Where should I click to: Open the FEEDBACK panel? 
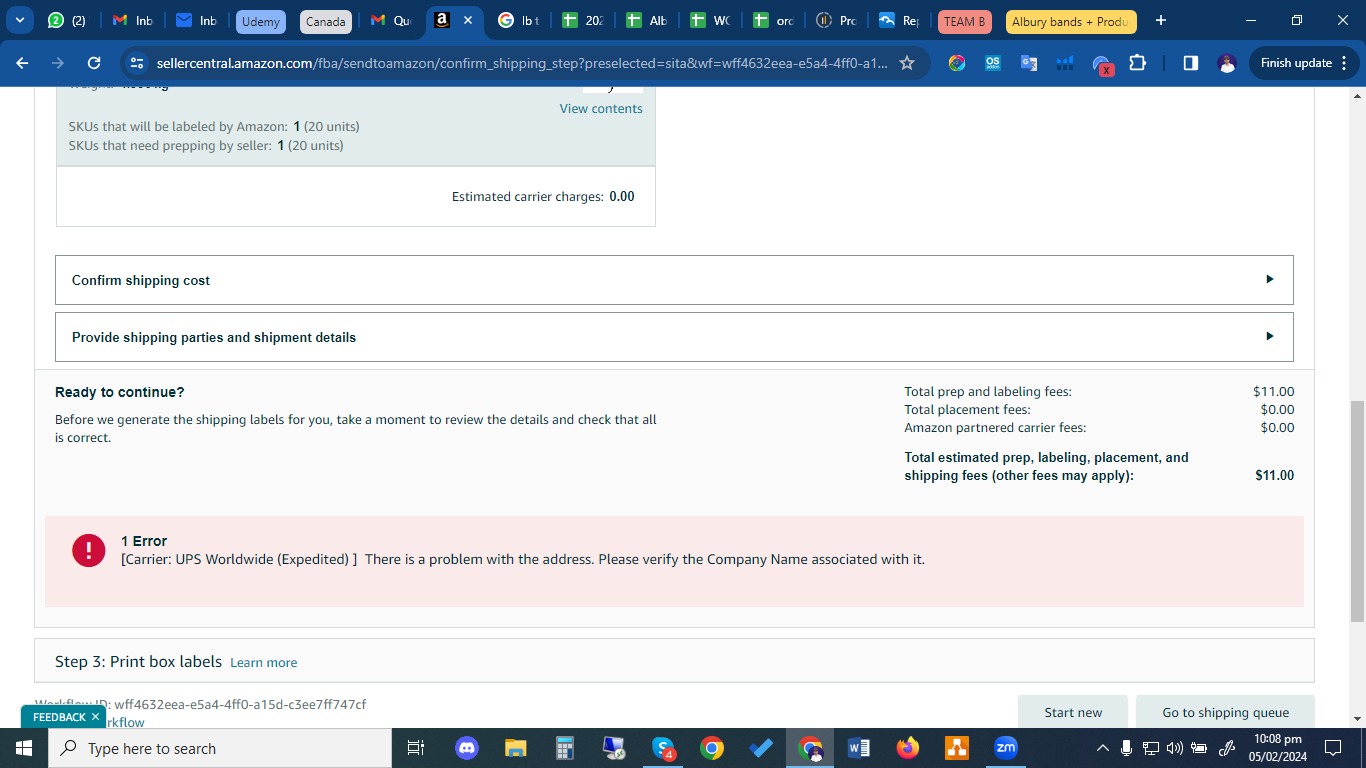(59, 717)
